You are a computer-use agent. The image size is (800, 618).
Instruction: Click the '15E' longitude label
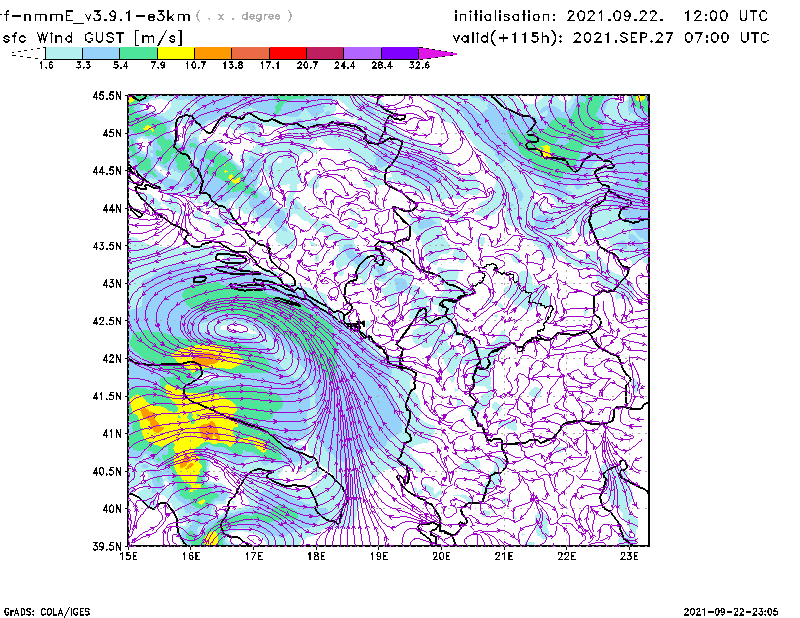click(129, 556)
